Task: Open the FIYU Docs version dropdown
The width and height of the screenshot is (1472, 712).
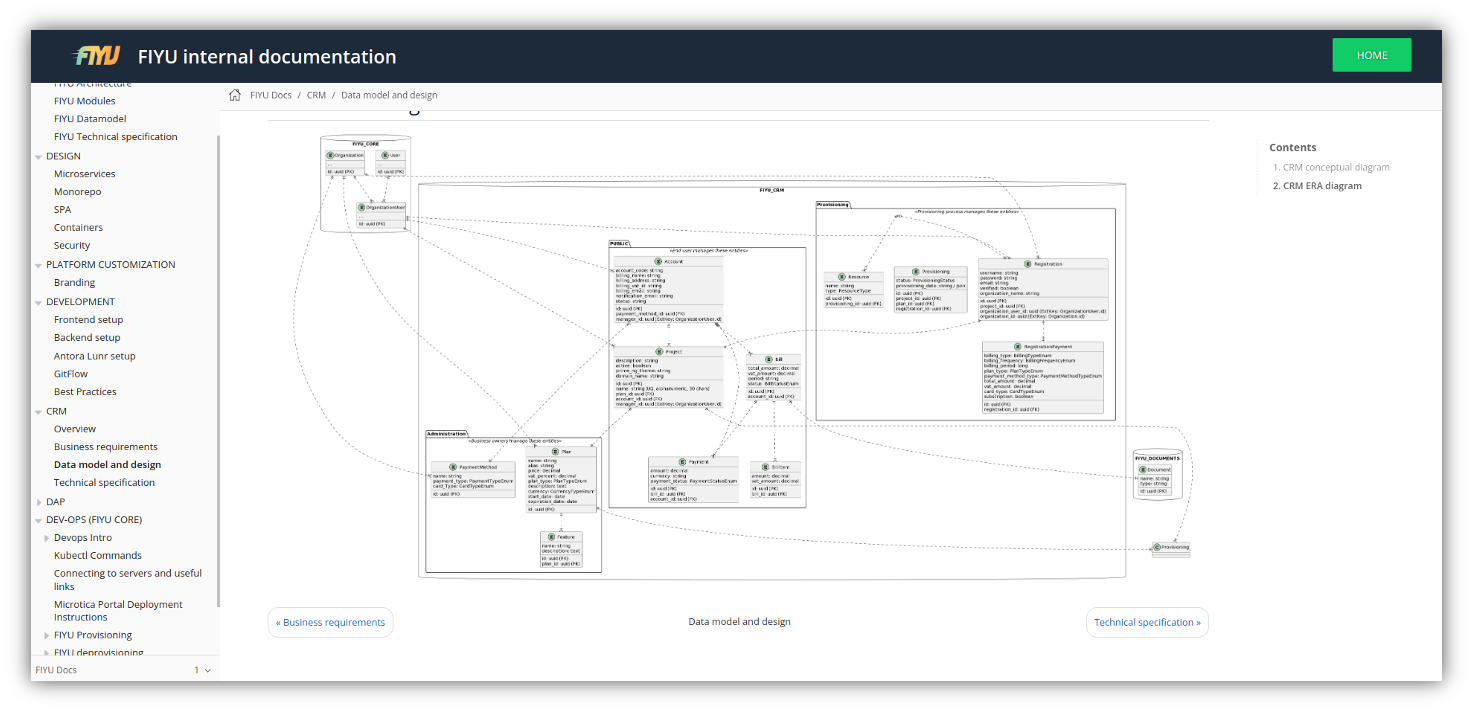Action: coord(202,670)
